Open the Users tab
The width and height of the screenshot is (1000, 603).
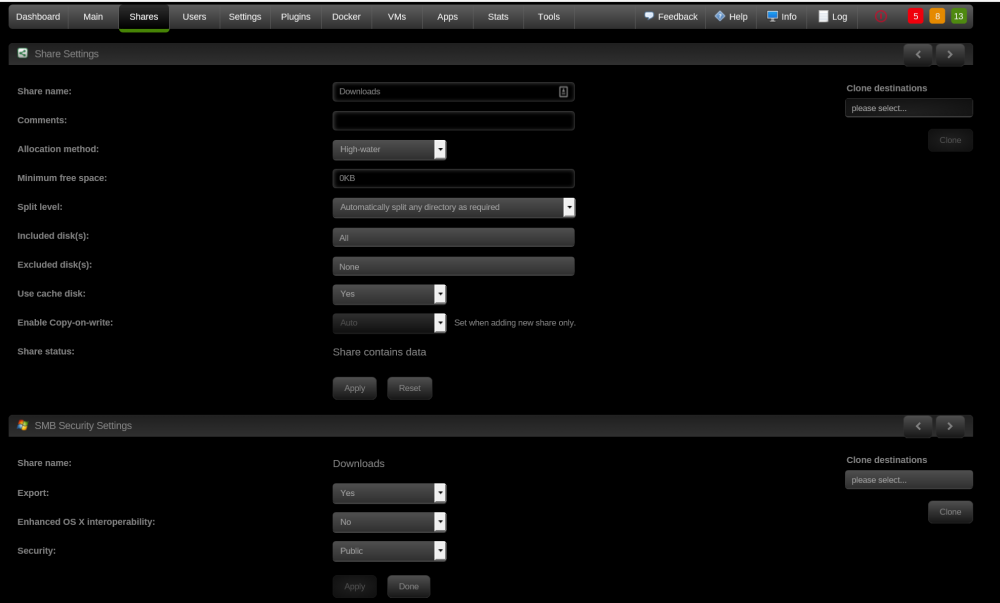tap(195, 17)
